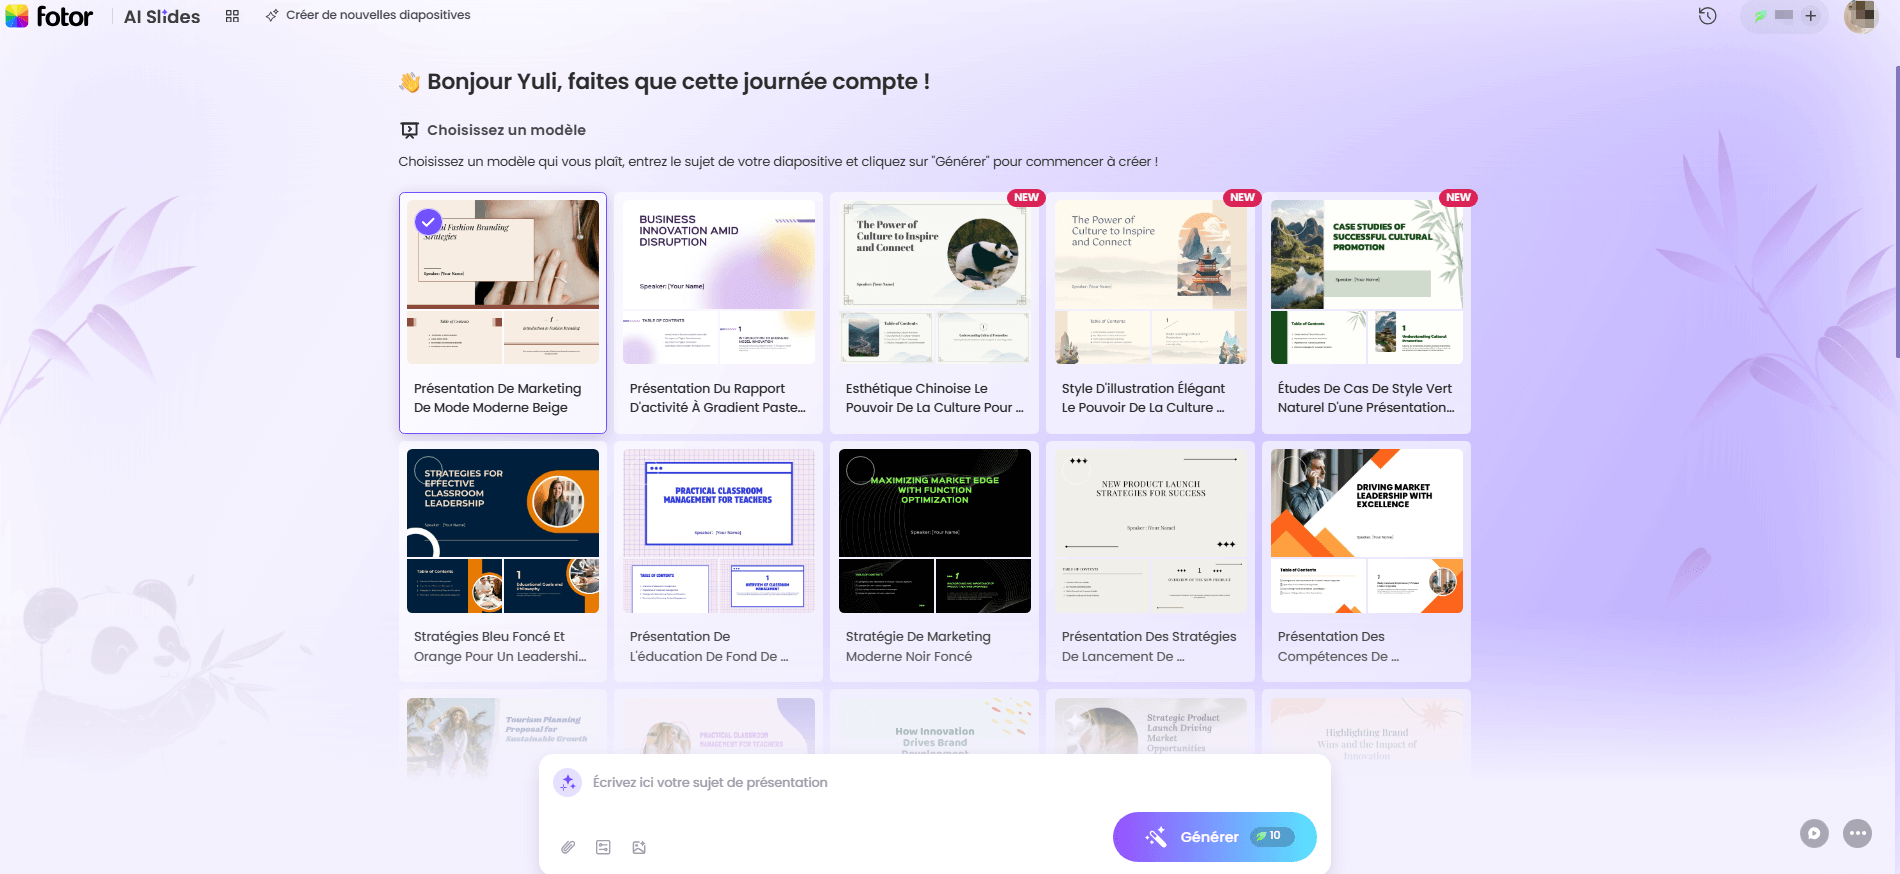Open the user profile avatar
Viewport: 1900px width, 874px height.
point(1861,16)
